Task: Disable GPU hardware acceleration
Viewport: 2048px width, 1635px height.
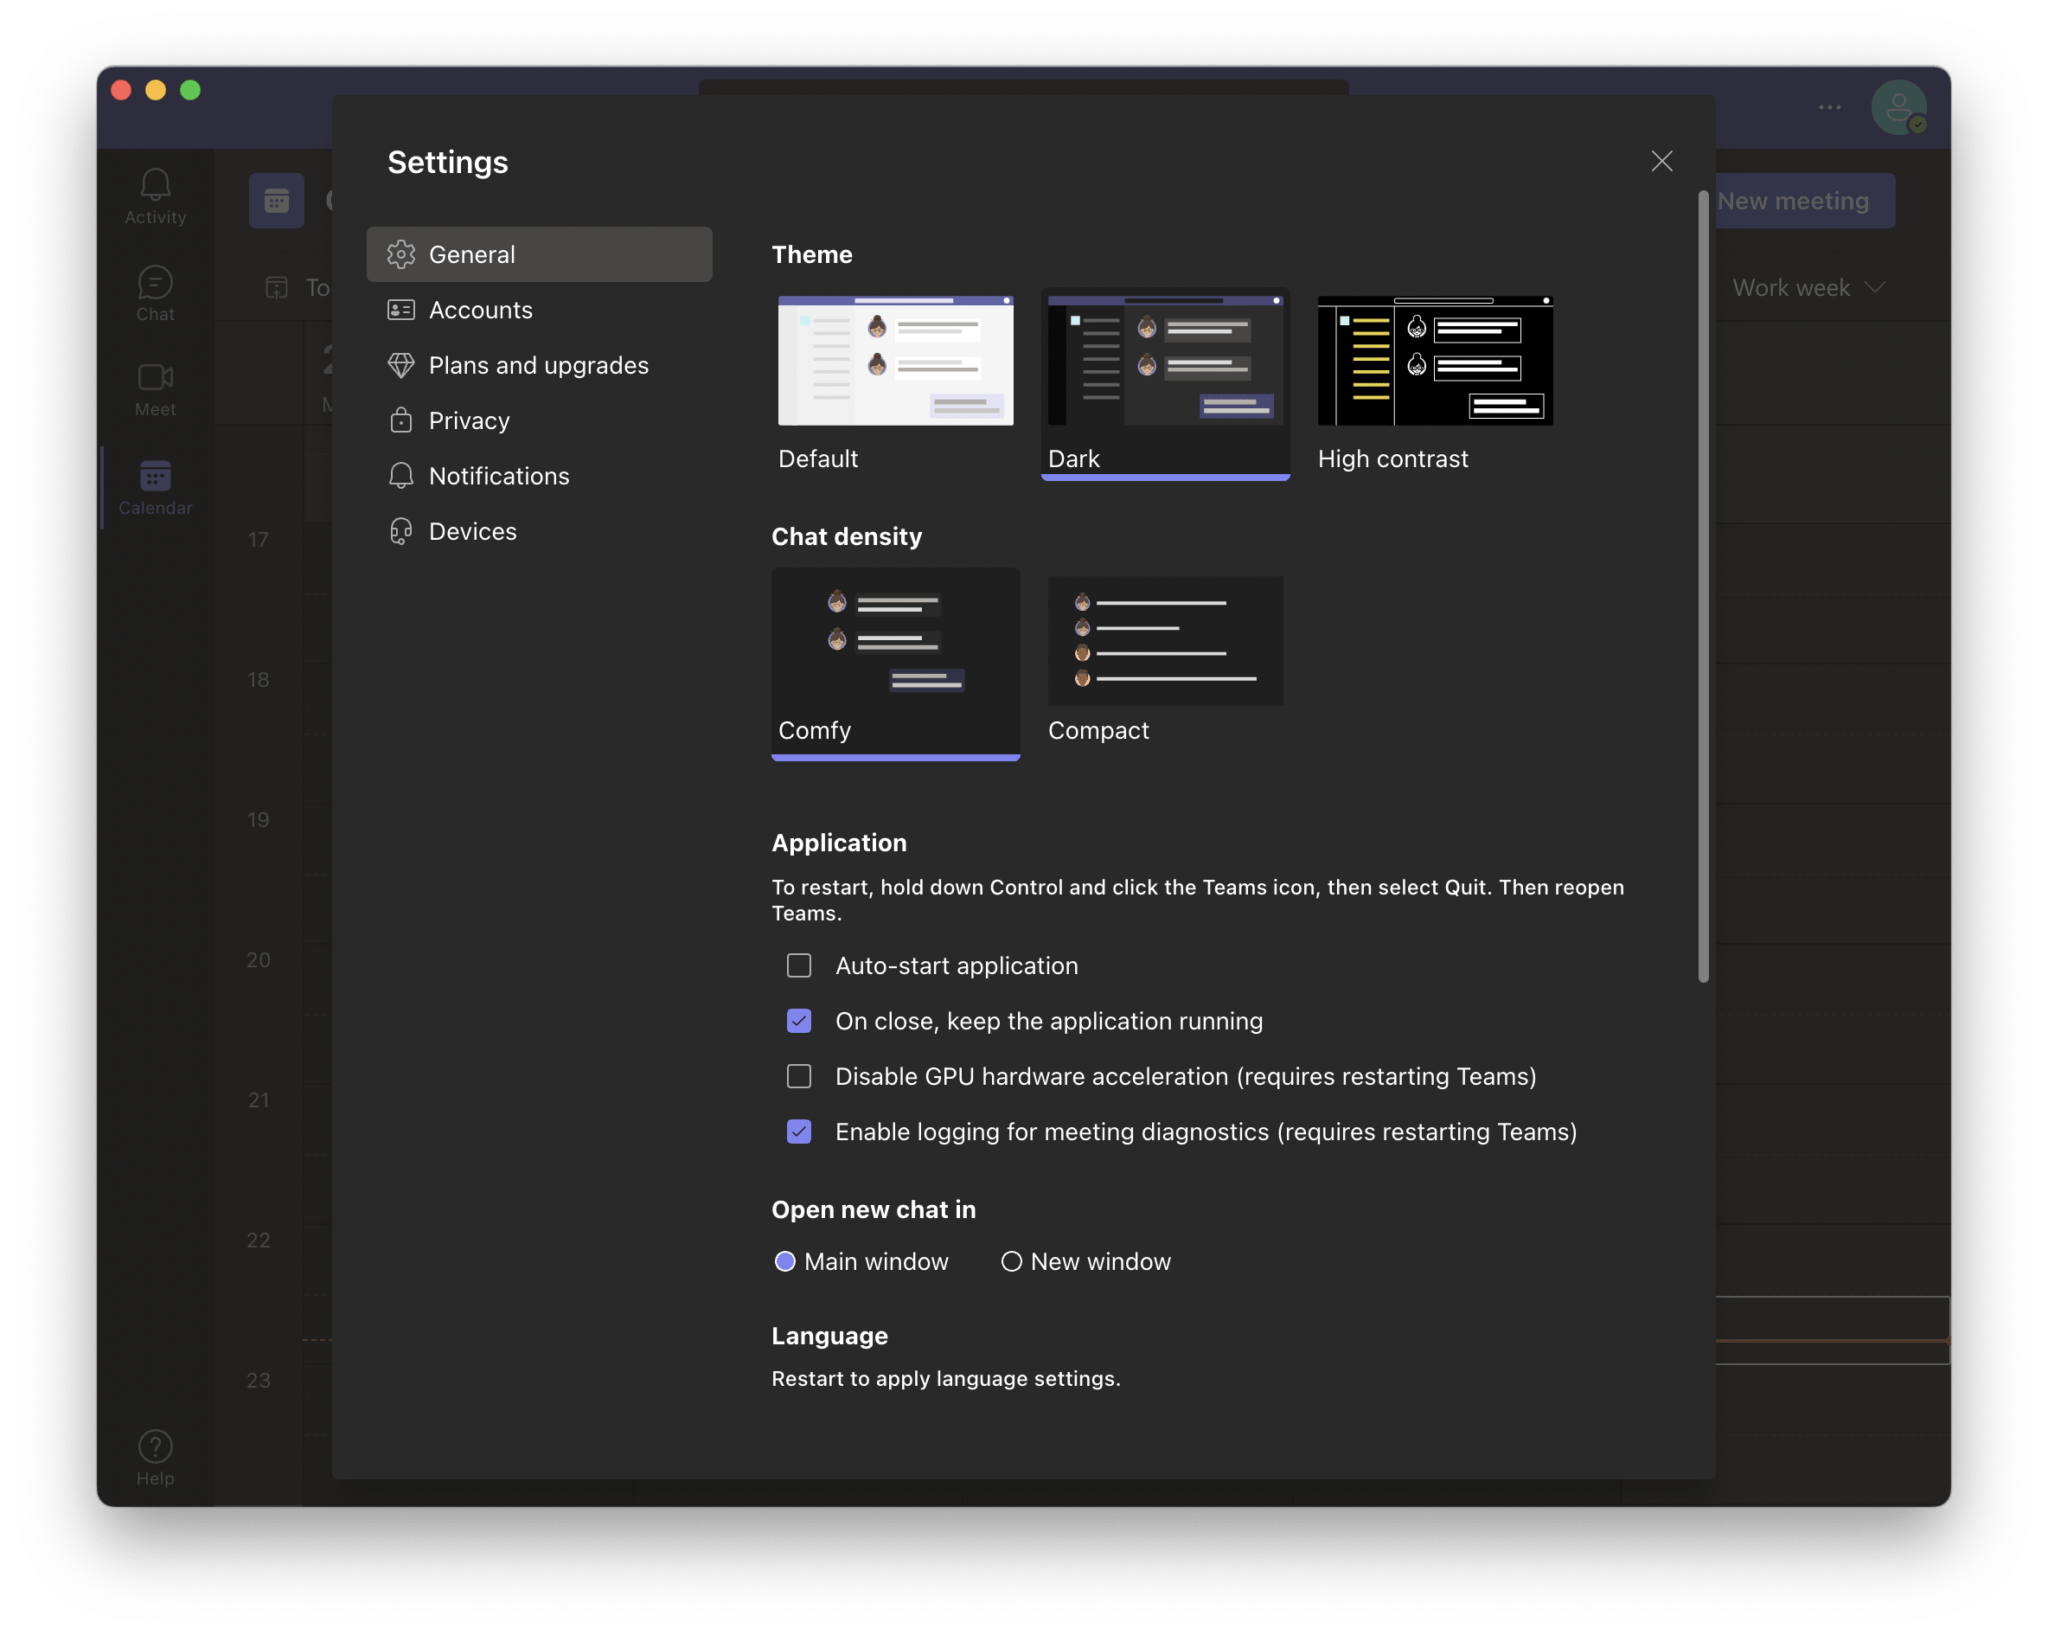Action: (x=798, y=1076)
